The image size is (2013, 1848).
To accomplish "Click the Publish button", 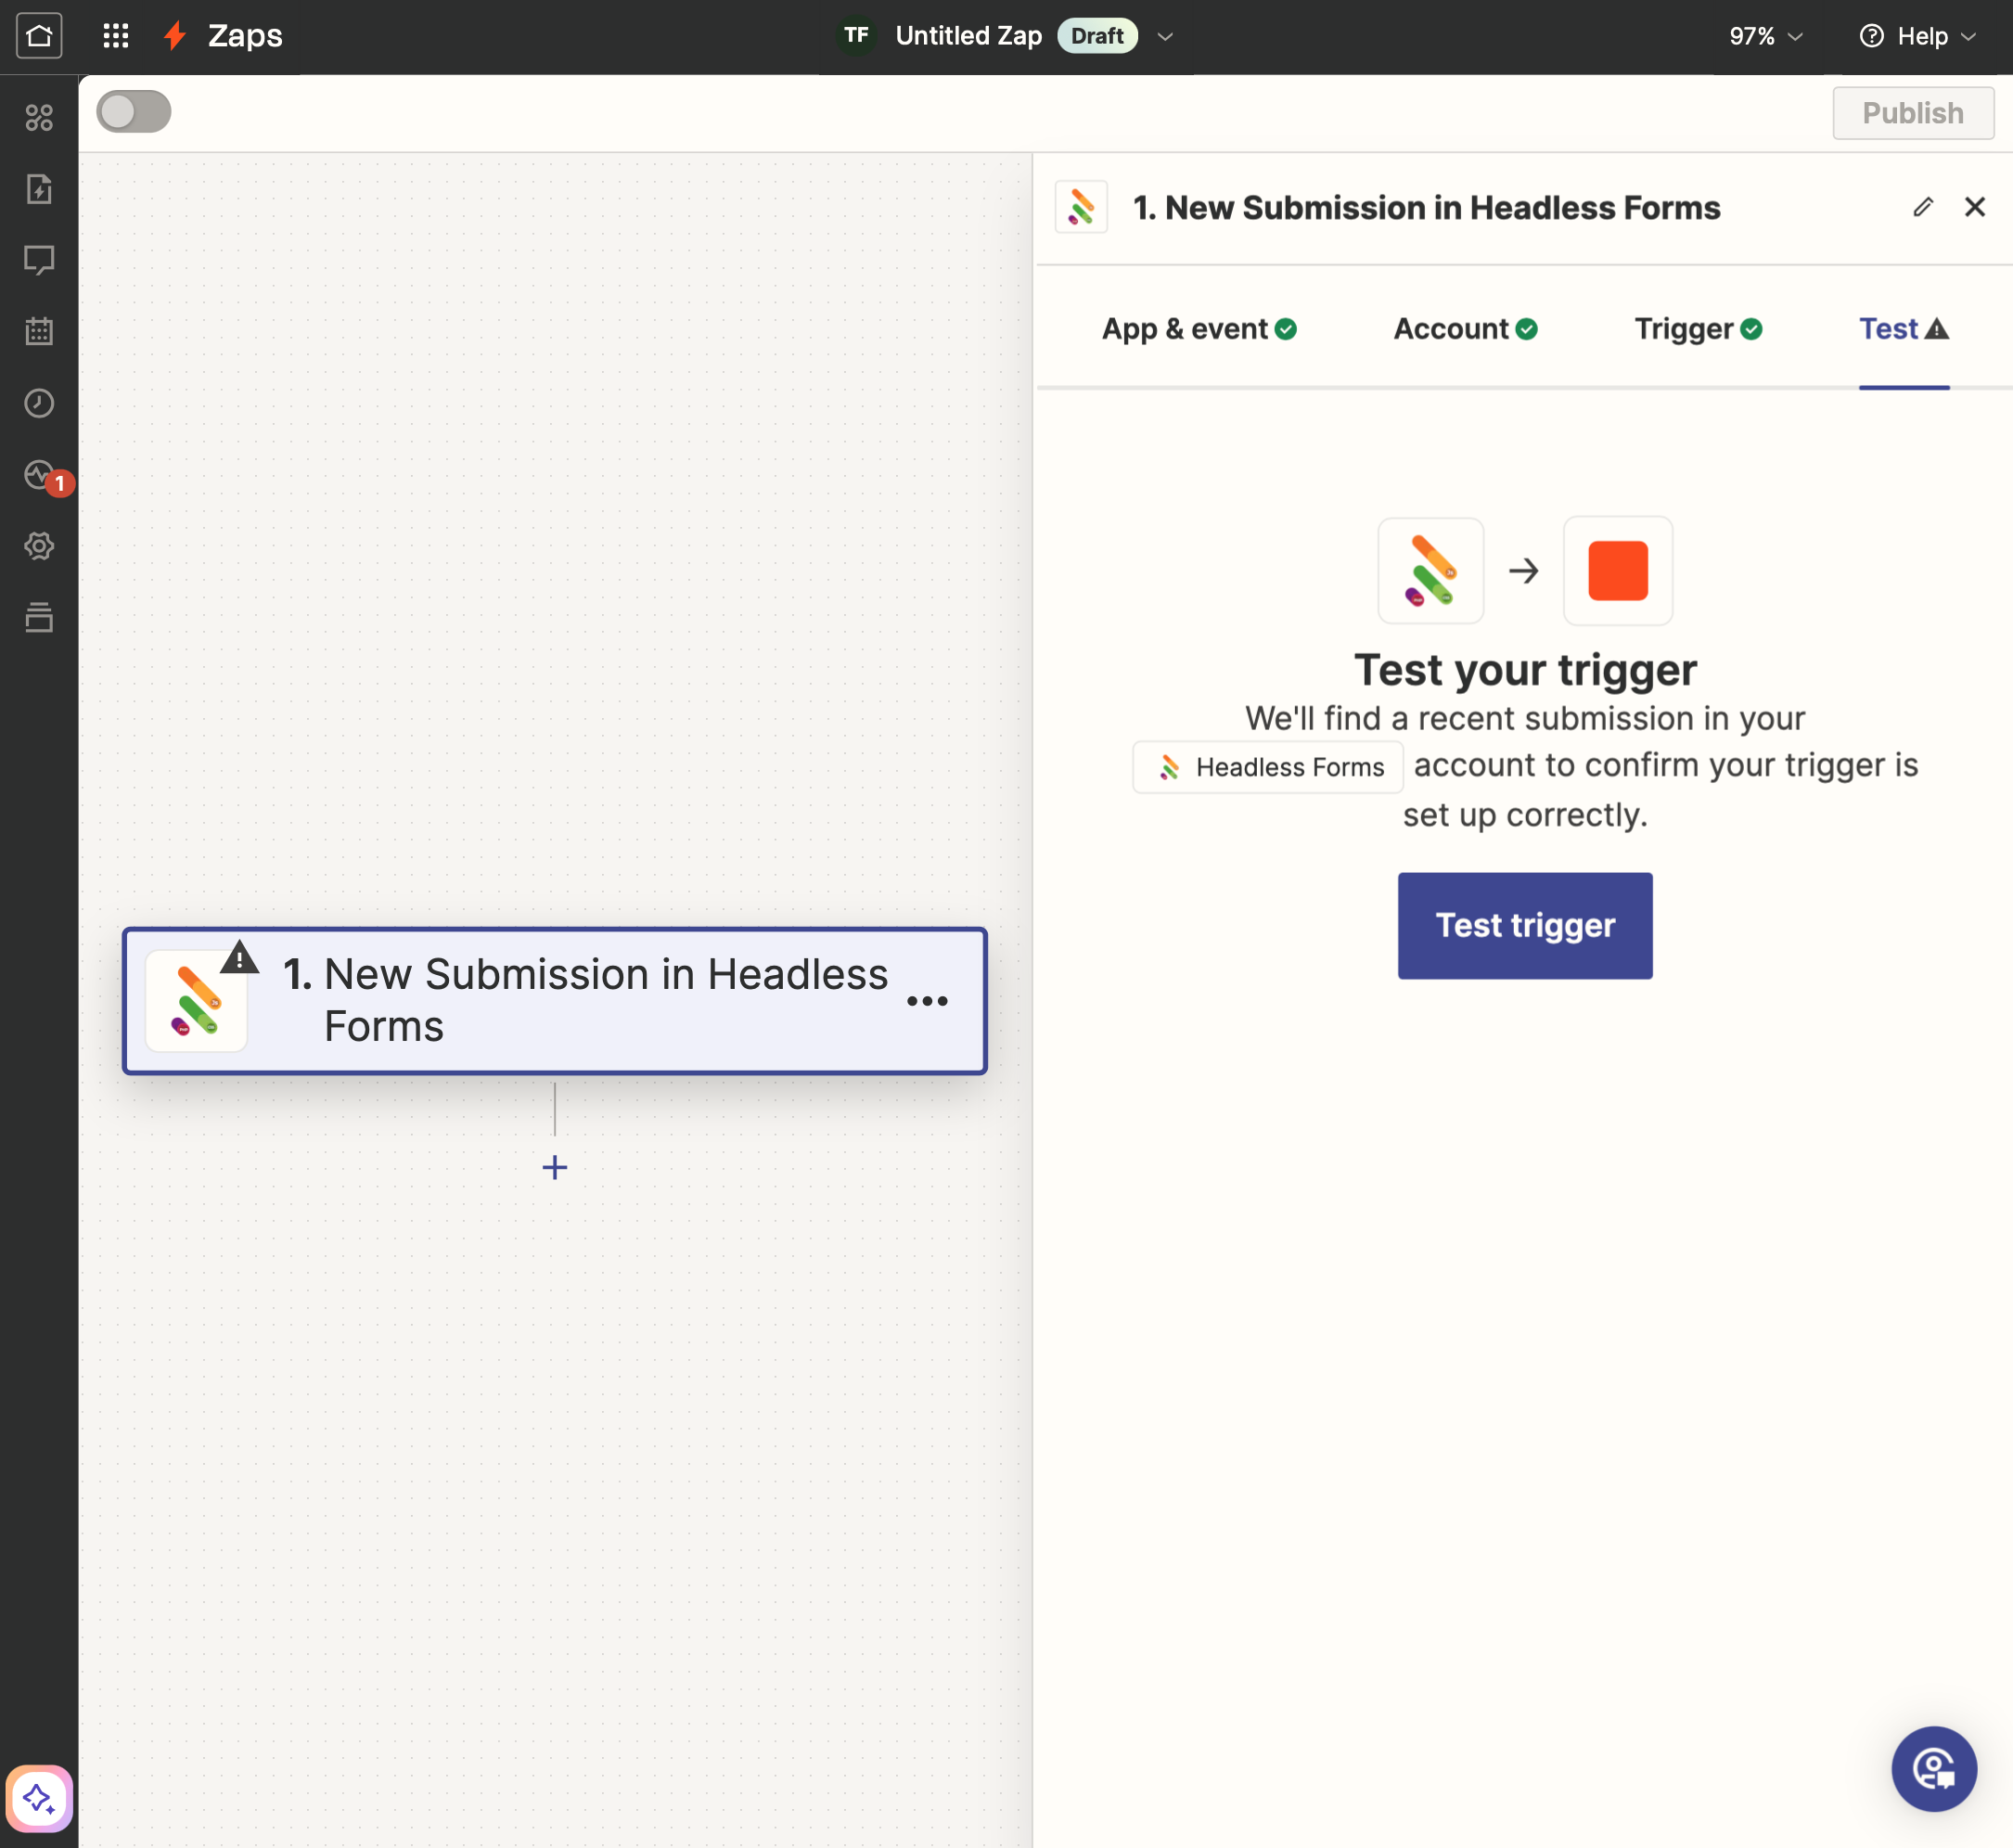I will (1913, 113).
